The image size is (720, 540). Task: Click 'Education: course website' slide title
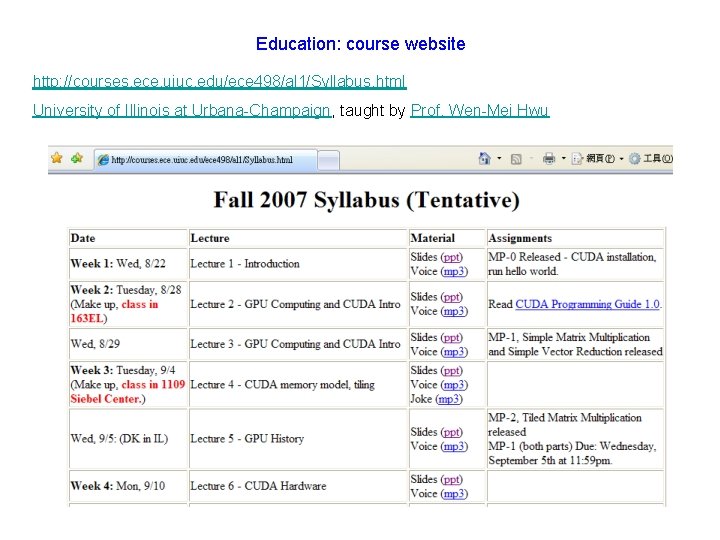click(x=360, y=44)
